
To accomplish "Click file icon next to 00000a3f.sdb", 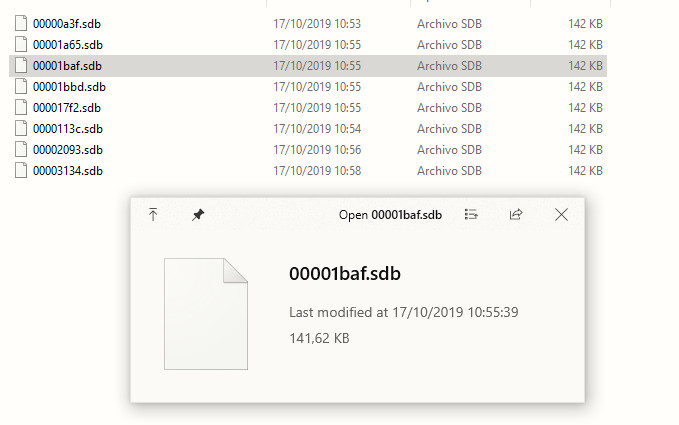I will pos(21,23).
